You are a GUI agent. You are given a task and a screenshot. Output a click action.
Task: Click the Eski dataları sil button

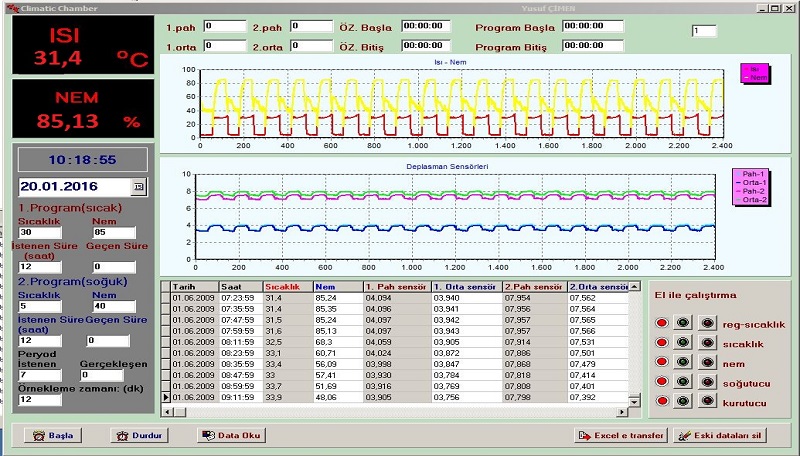[721, 436]
